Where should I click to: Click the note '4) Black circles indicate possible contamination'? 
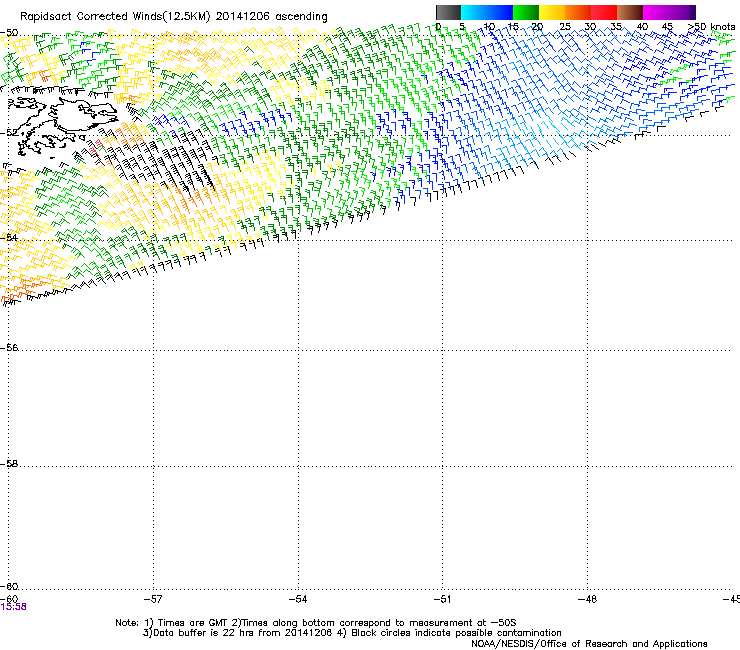[449, 633]
